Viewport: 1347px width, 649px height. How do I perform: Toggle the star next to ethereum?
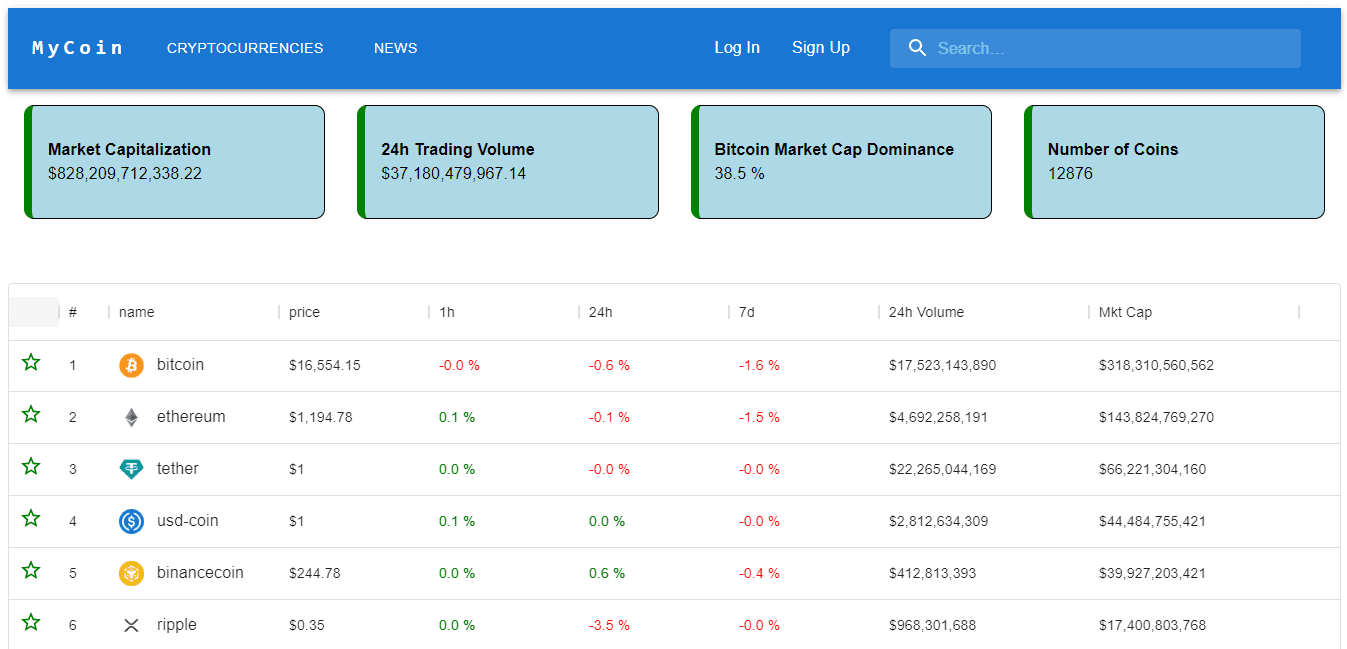tap(31, 414)
